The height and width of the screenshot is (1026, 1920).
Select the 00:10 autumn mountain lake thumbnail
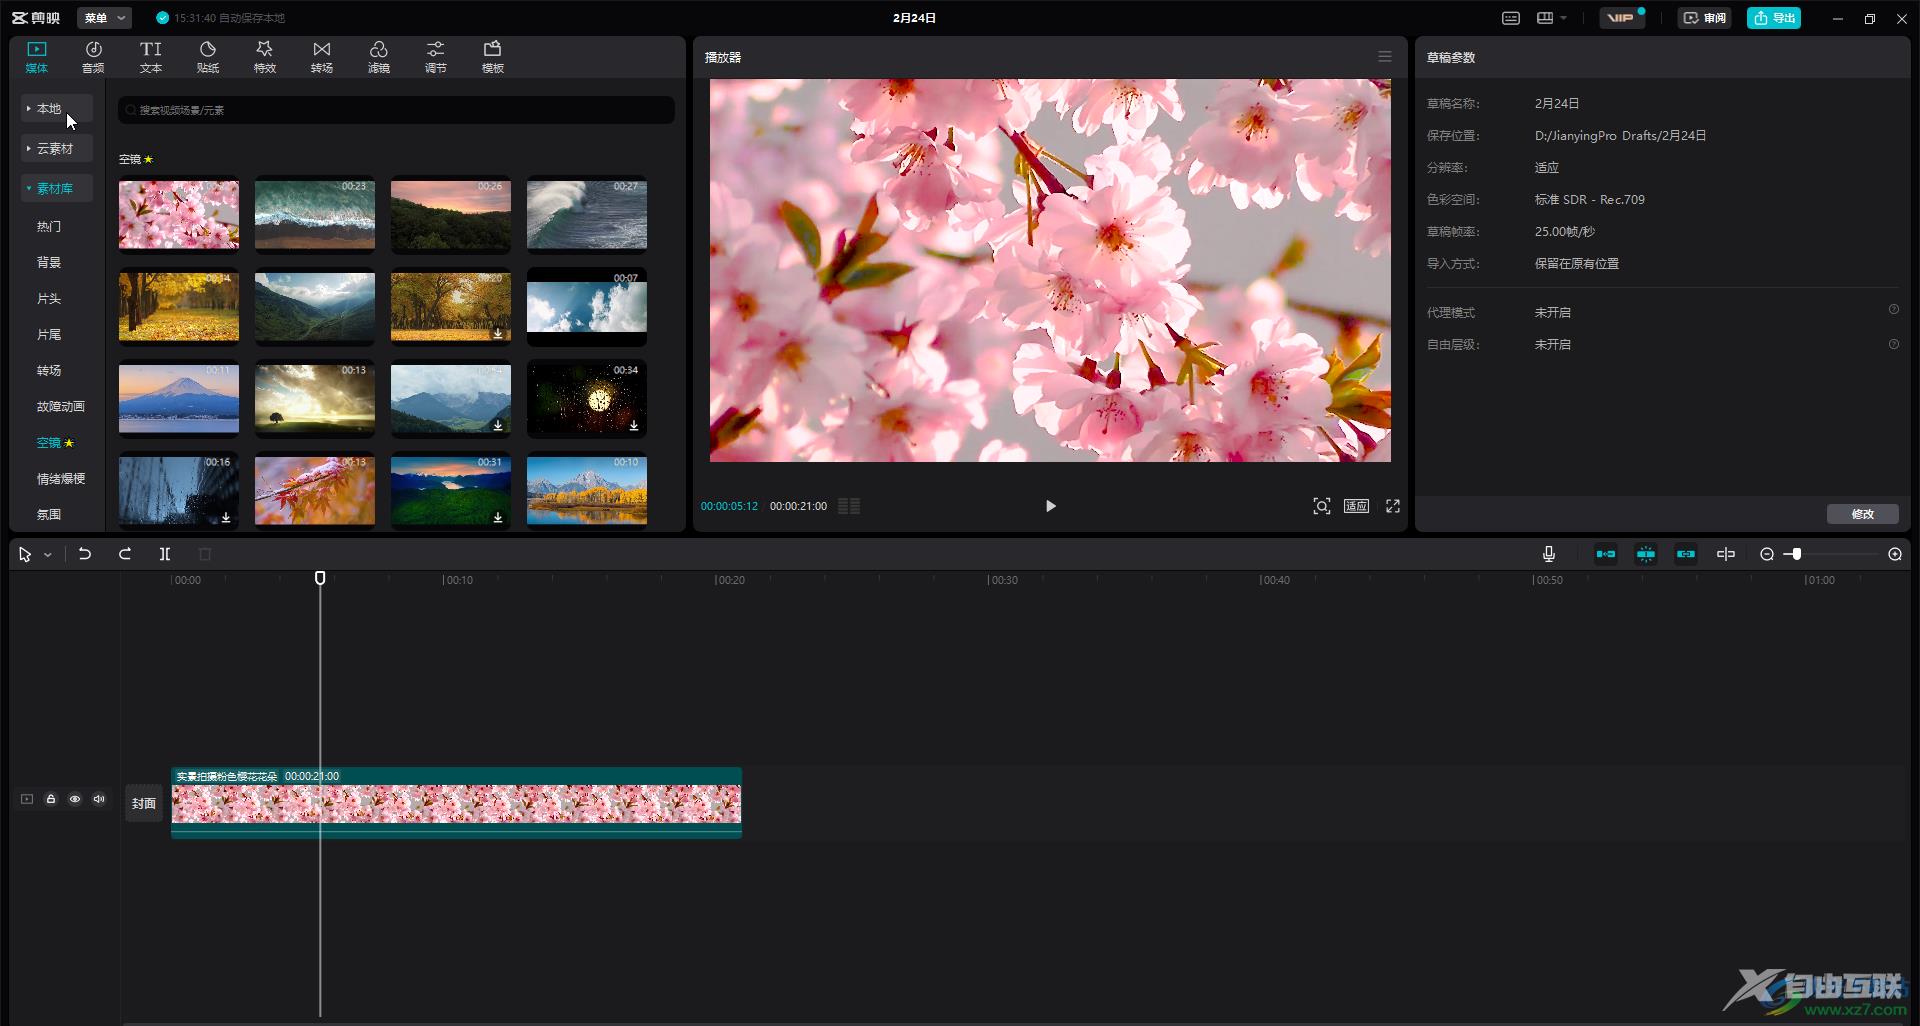pos(587,490)
